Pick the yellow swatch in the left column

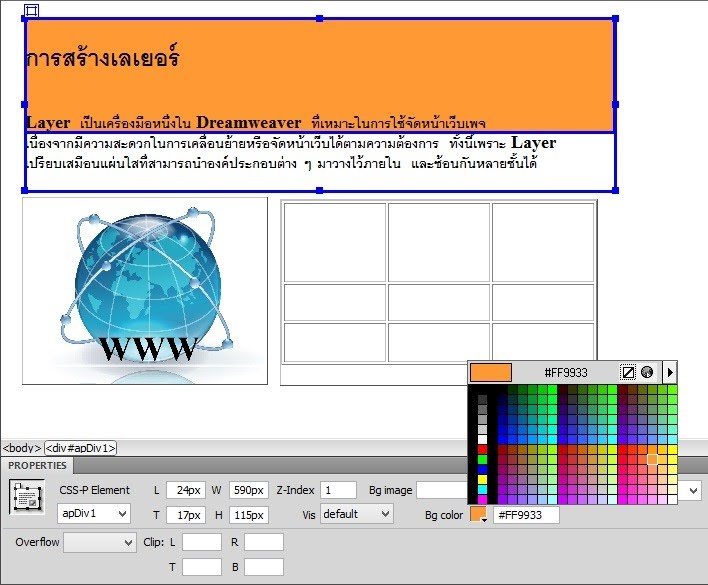click(483, 479)
